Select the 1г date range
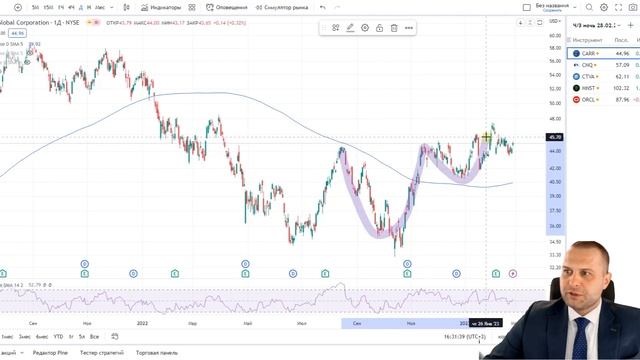Screen dimensions: 640x360 71,337
